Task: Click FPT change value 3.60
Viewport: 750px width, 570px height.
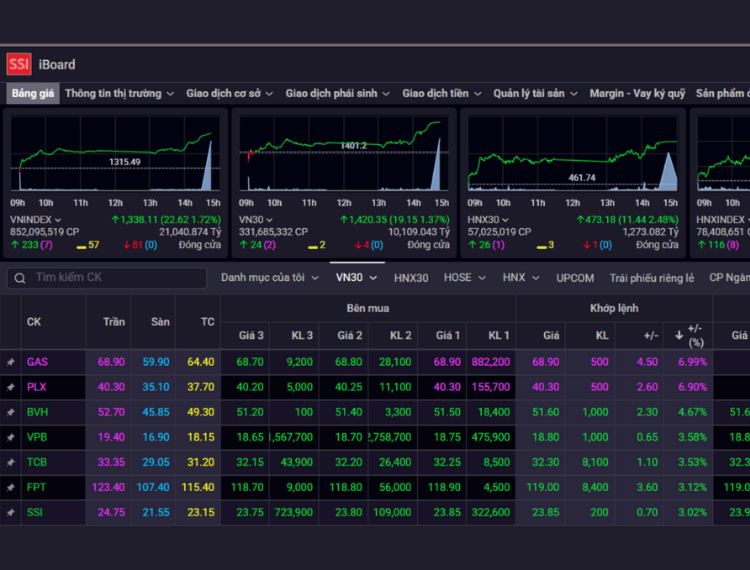Action: [x=647, y=487]
